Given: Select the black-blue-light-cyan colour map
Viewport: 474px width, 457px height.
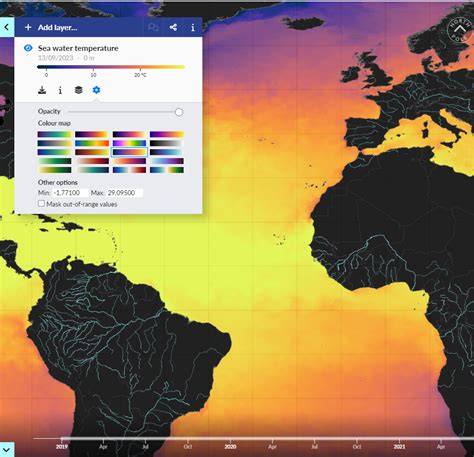Looking at the screenshot, I should [x=167, y=152].
